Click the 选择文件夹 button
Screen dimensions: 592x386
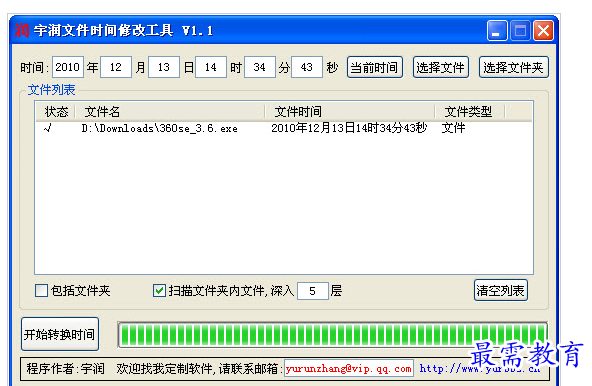(x=513, y=67)
